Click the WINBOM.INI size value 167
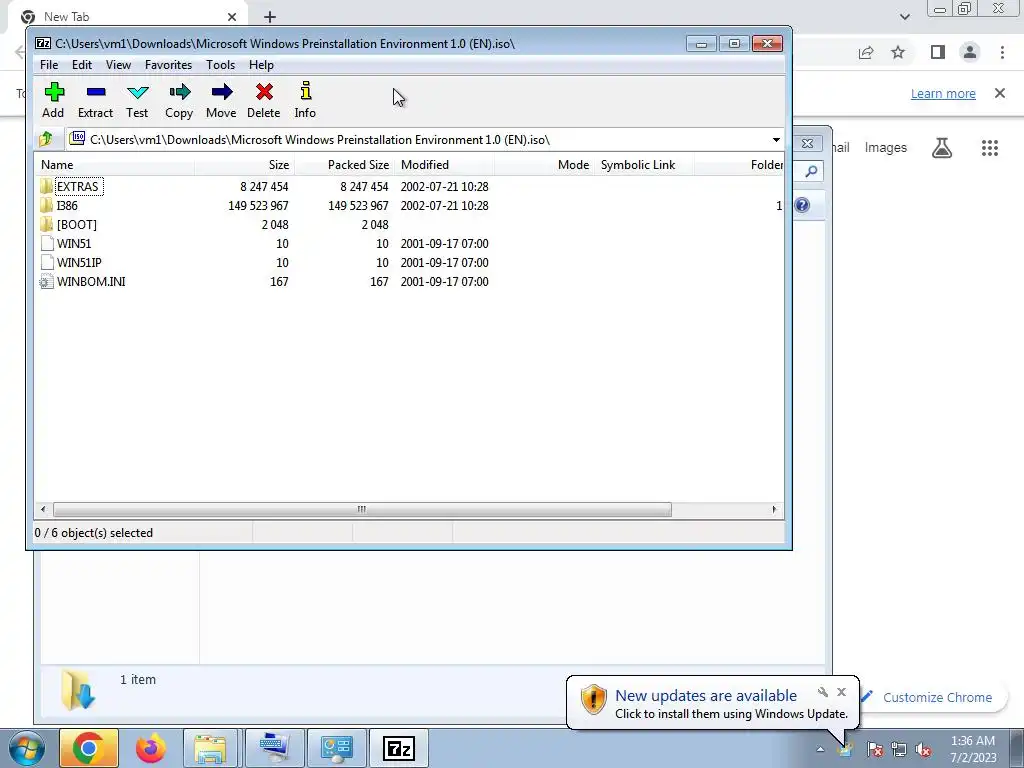Screen dimensions: 1024x768 [x=279, y=281]
